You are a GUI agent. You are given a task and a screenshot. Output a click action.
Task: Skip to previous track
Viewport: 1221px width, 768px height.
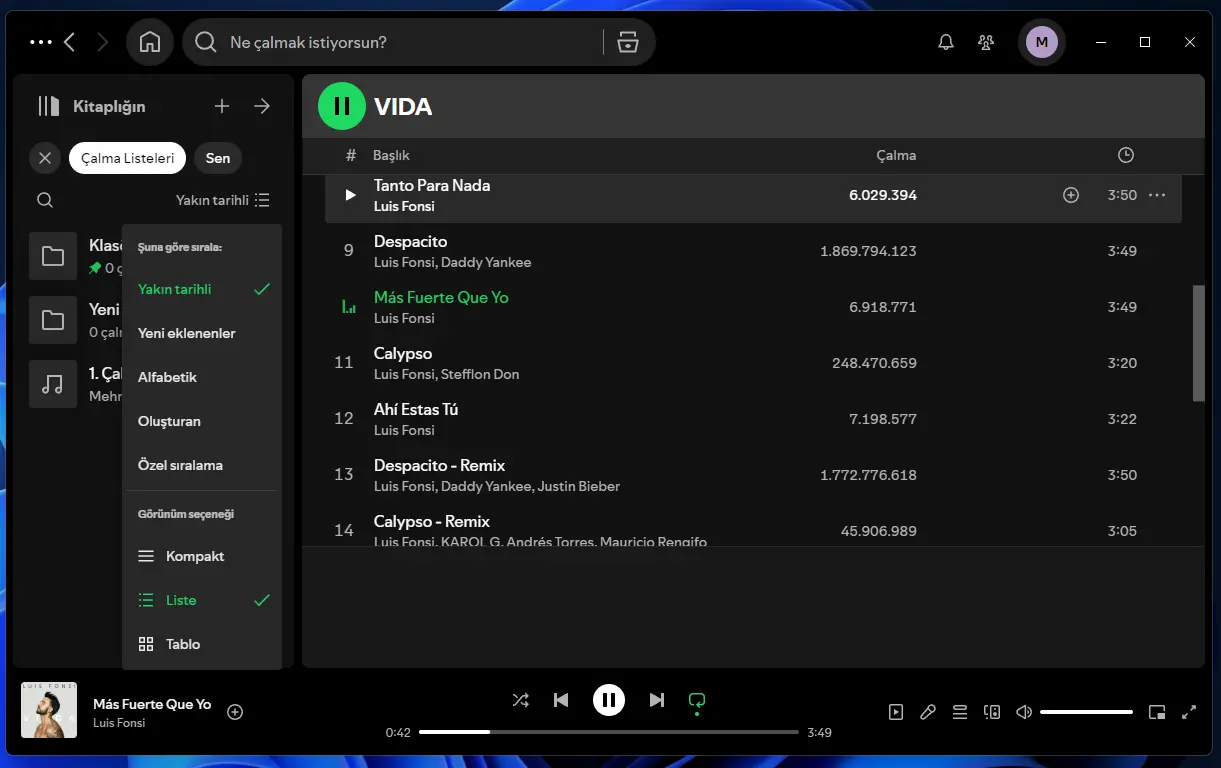561,700
